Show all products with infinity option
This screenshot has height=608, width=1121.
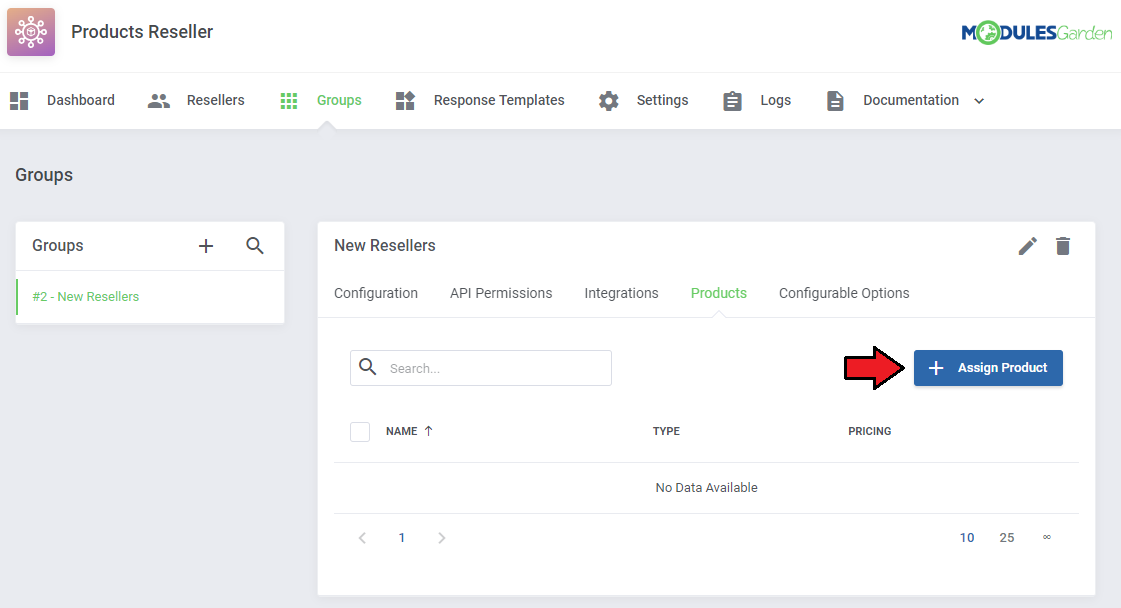coord(1047,537)
